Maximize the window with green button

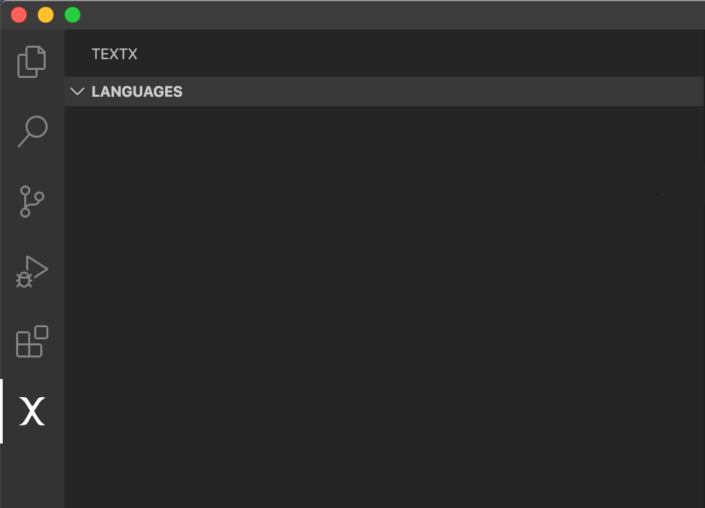pos(72,15)
